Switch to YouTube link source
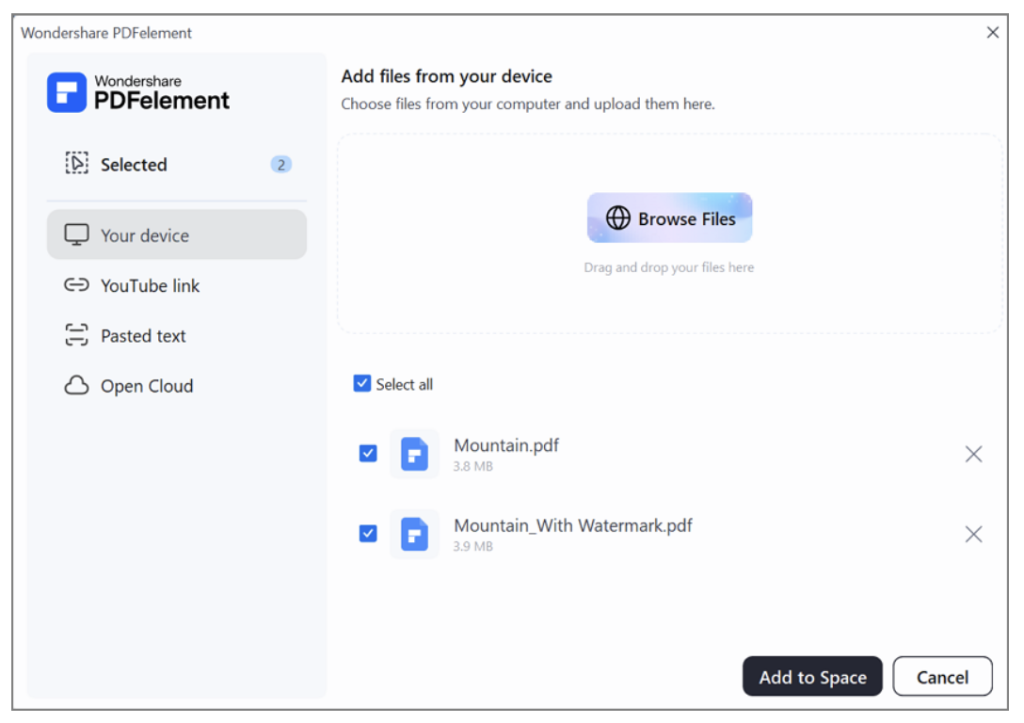 (176, 285)
